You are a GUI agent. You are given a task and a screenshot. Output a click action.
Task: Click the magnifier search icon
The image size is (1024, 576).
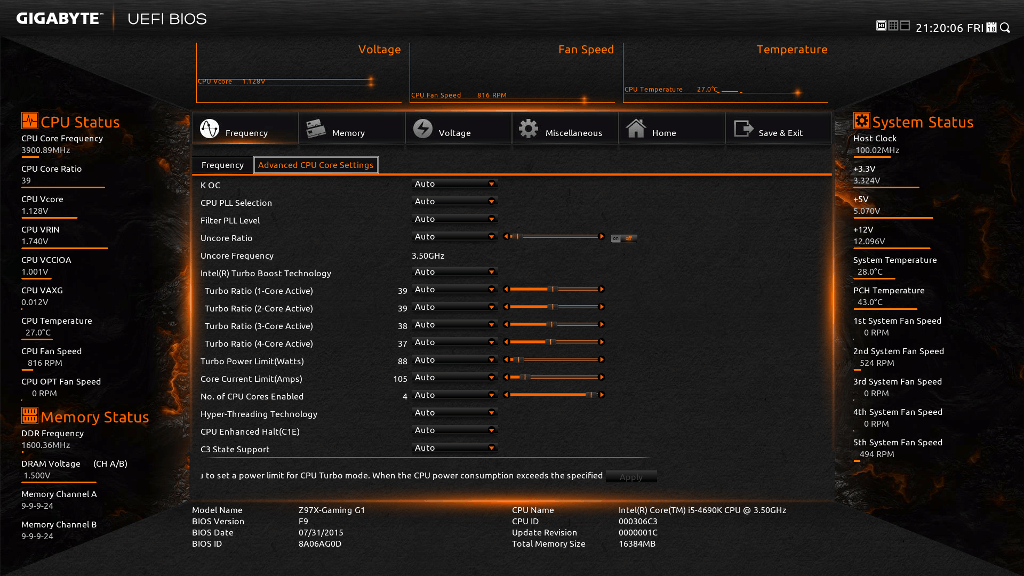point(1005,27)
